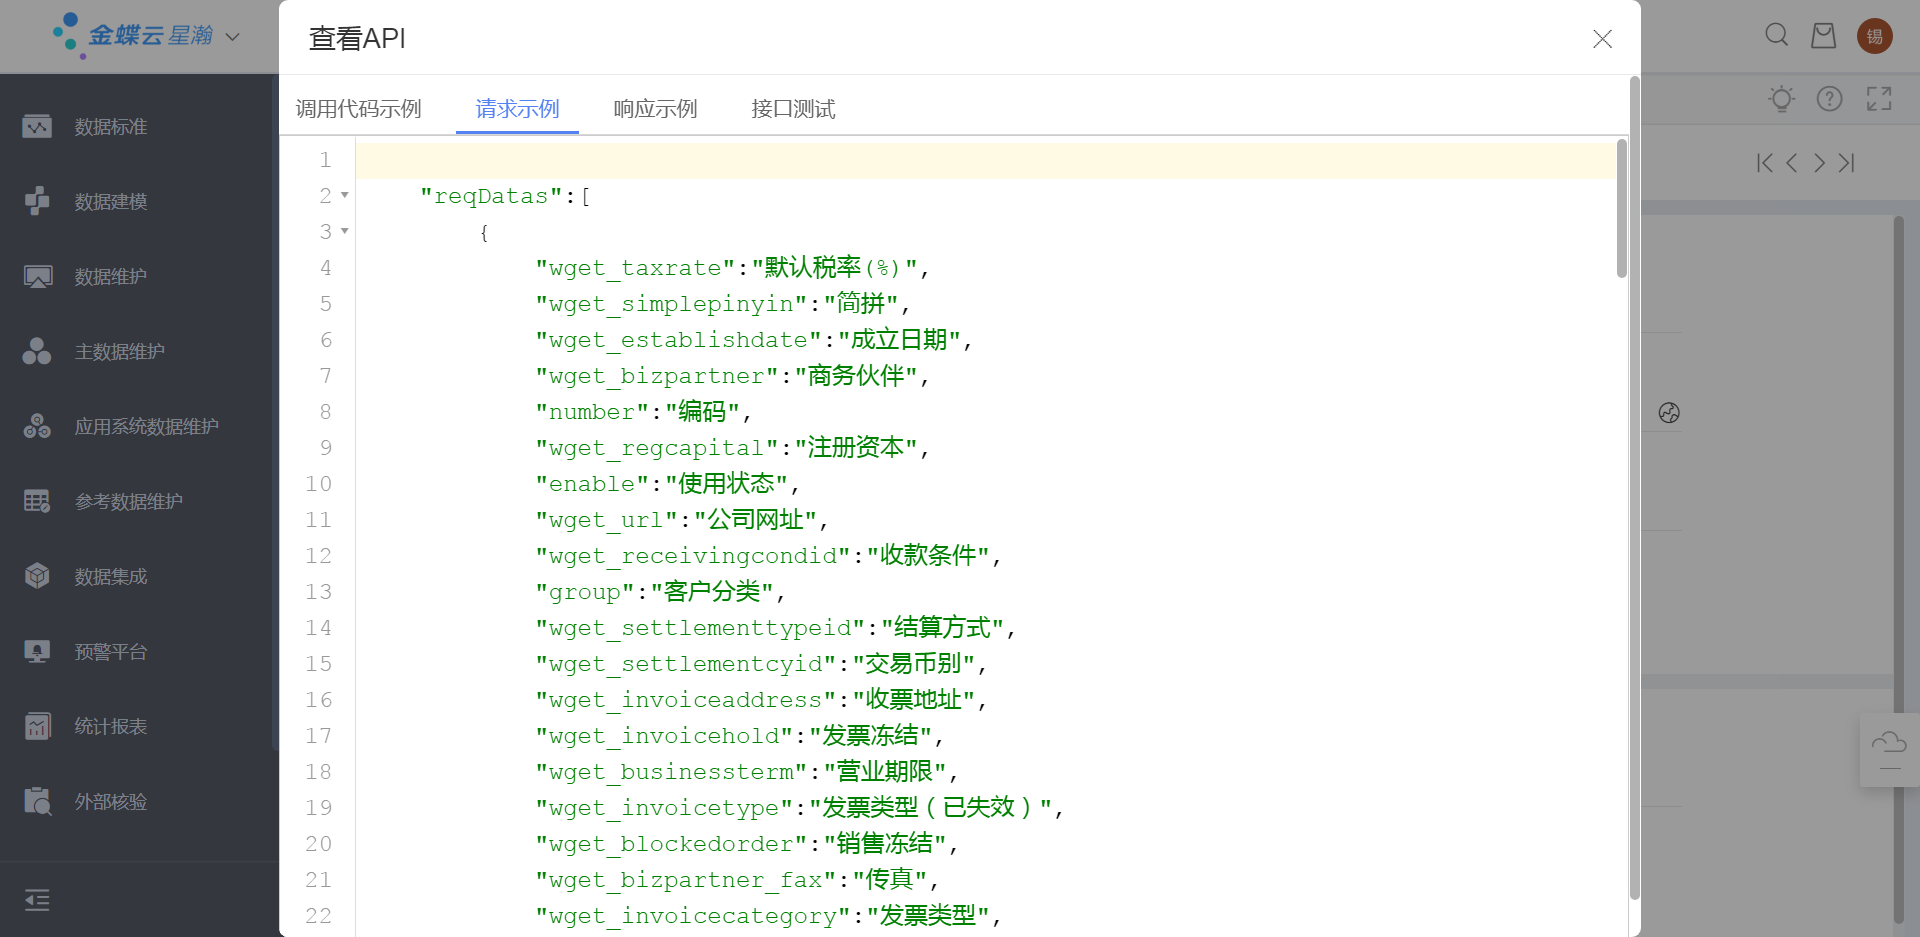Screen dimensions: 1920x937
Task: Click "number" key on line 8
Action: coord(593,412)
